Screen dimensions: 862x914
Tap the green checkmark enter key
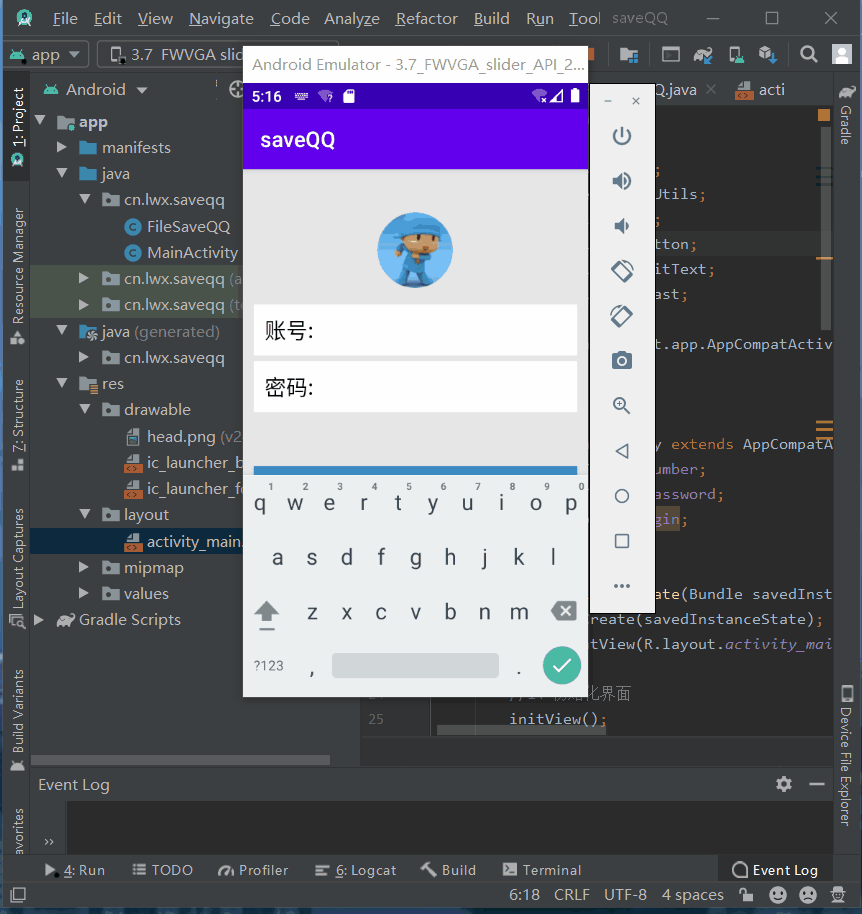(561, 665)
